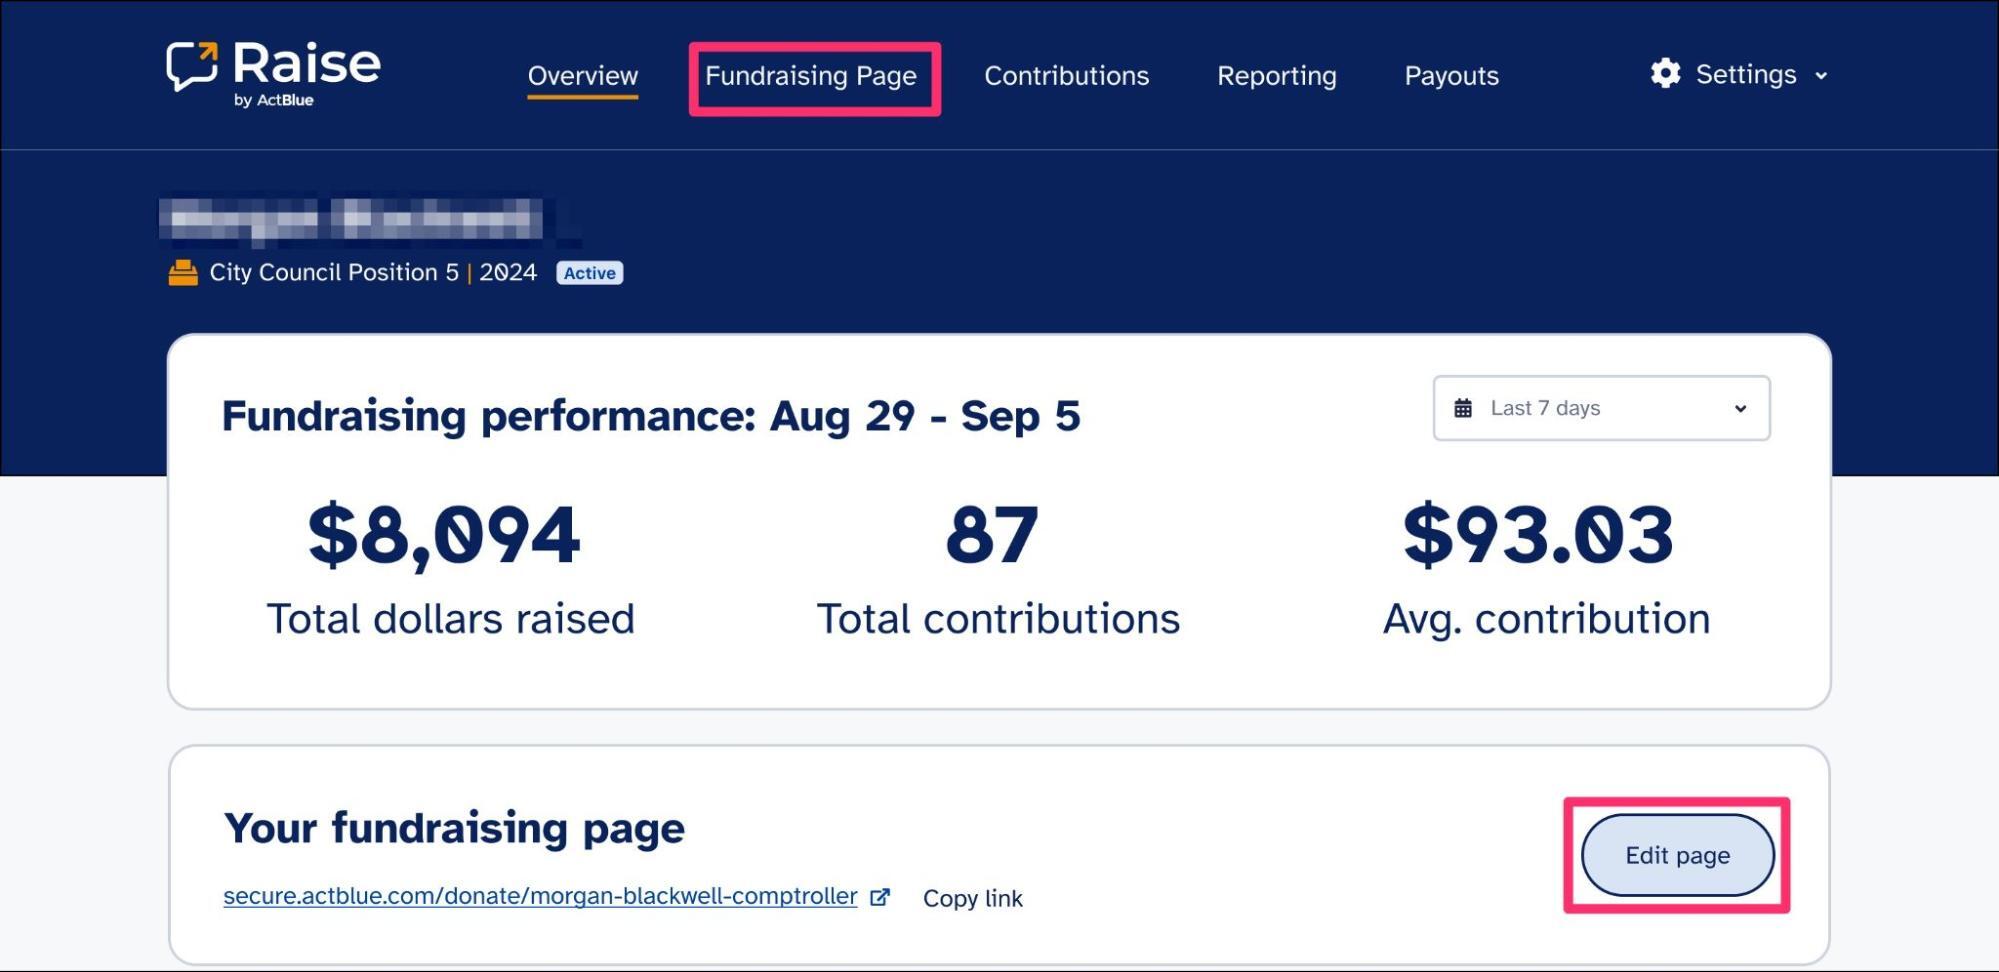Click the arrow in the date range selector
1999x972 pixels.
click(1740, 408)
